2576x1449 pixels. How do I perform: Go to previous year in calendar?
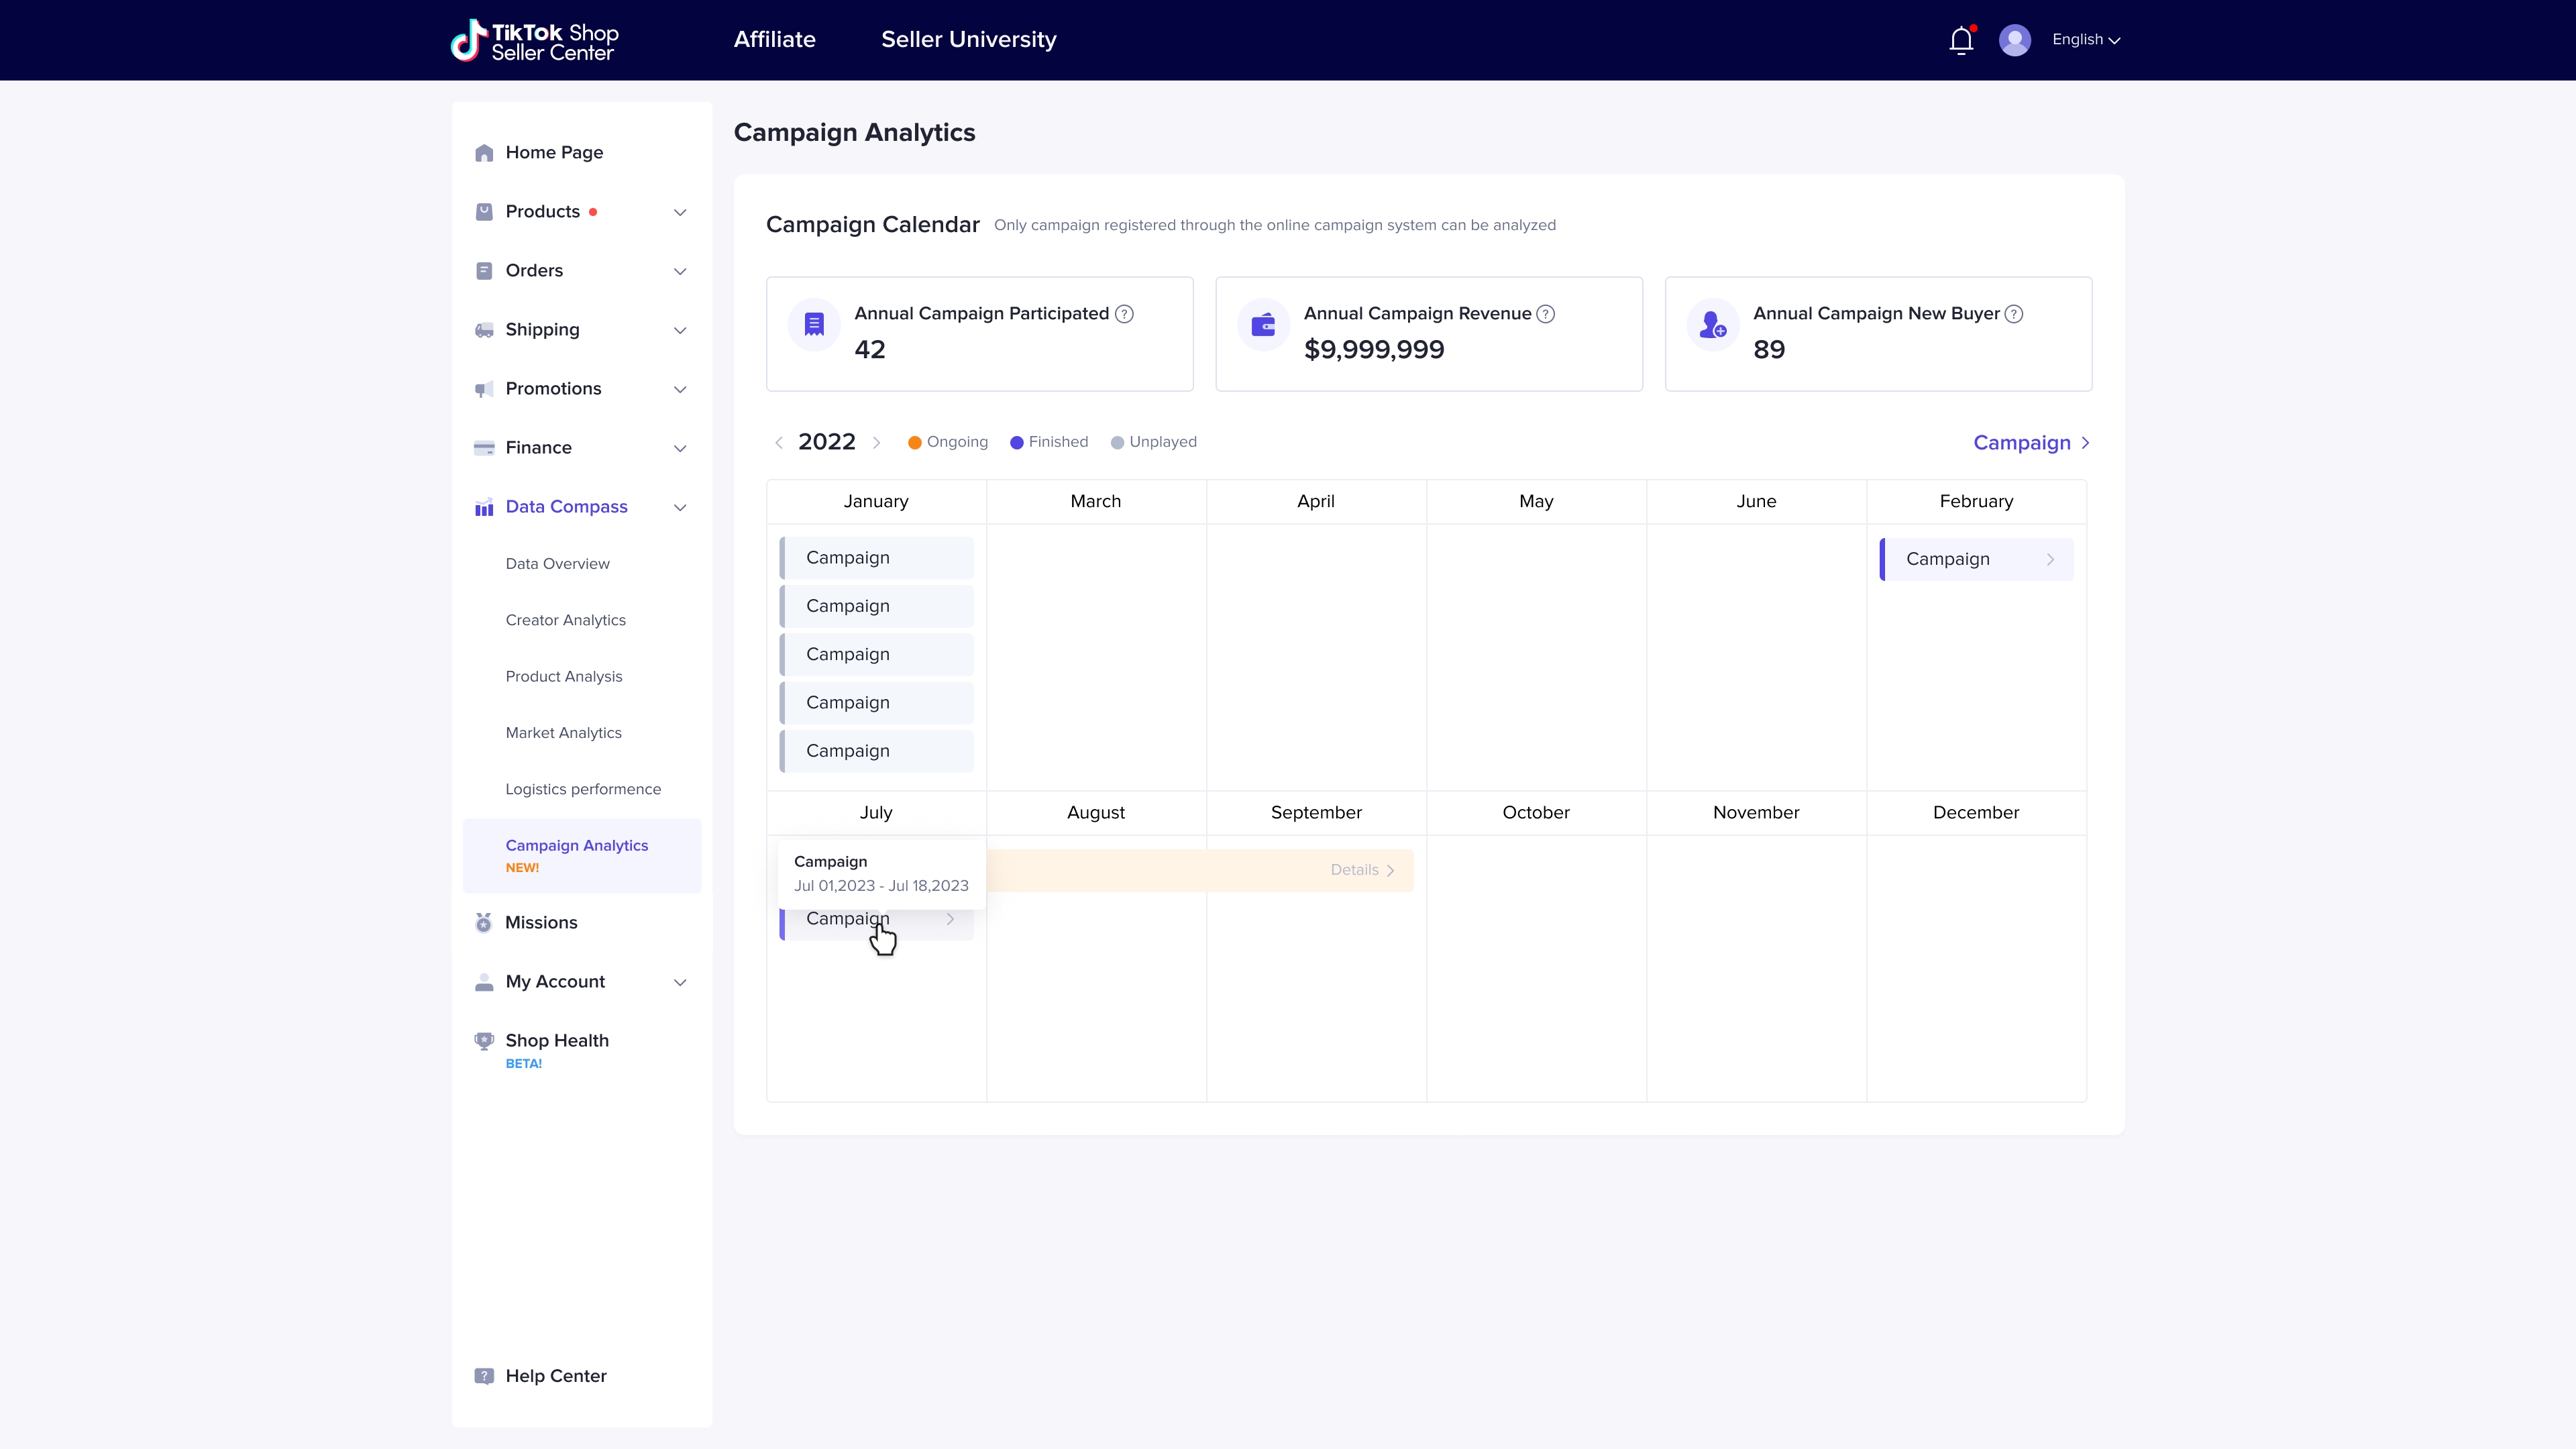(x=779, y=442)
